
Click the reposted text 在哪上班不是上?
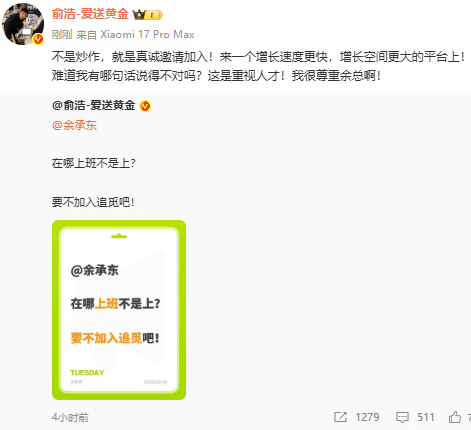pos(93,163)
